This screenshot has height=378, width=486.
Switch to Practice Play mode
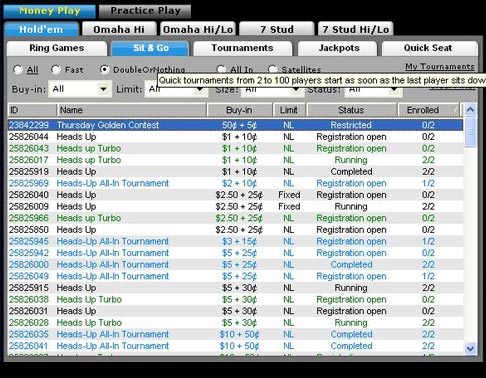pyautogui.click(x=145, y=11)
